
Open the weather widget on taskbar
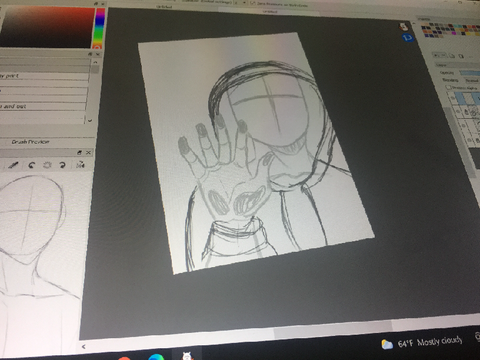click(x=422, y=343)
